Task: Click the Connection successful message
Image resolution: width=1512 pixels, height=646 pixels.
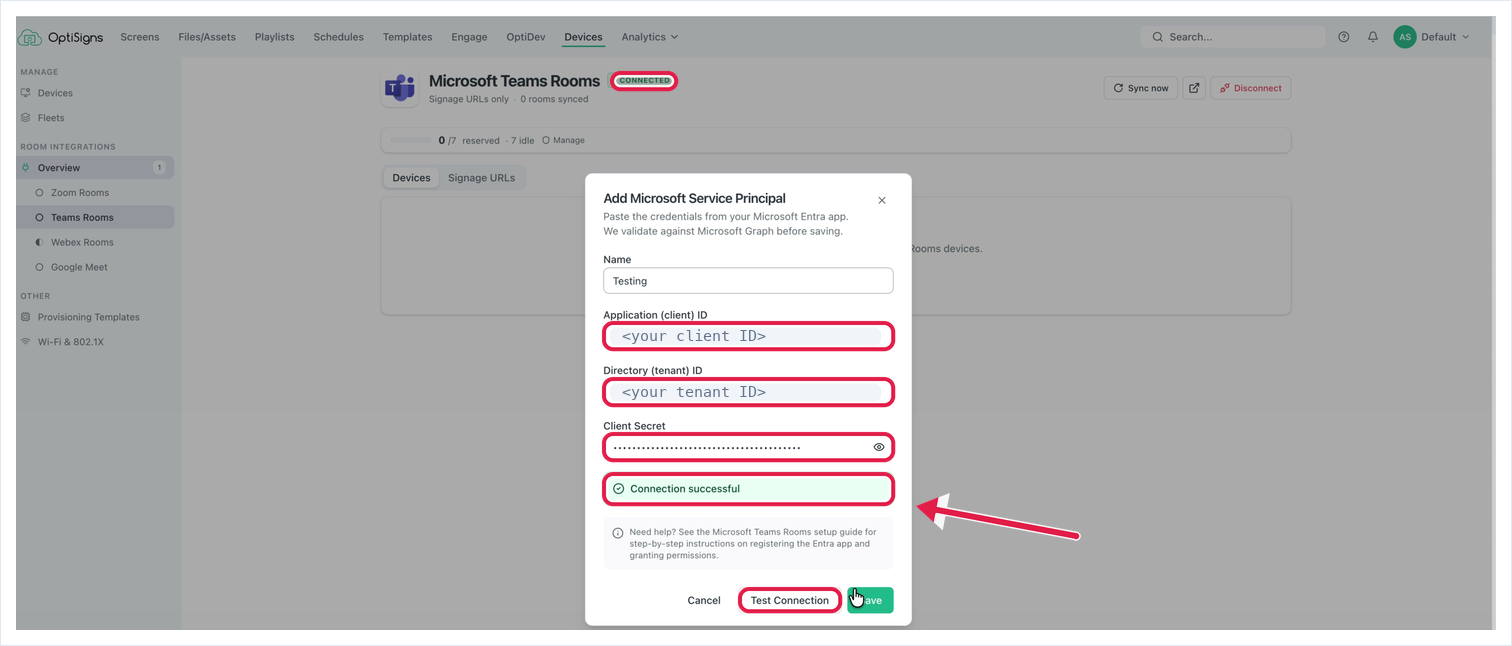Action: [x=748, y=489]
